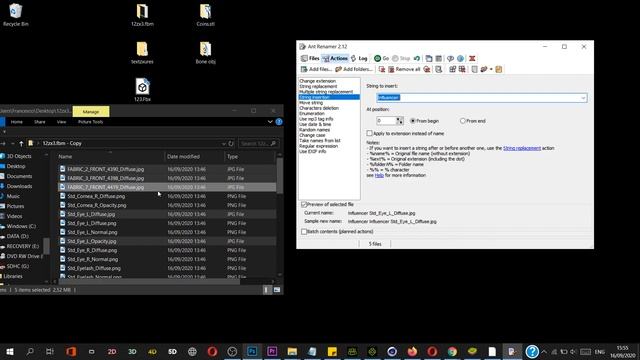The height and width of the screenshot is (360, 640).
Task: Click the Chrome icon in taskbar
Action: tap(452, 351)
